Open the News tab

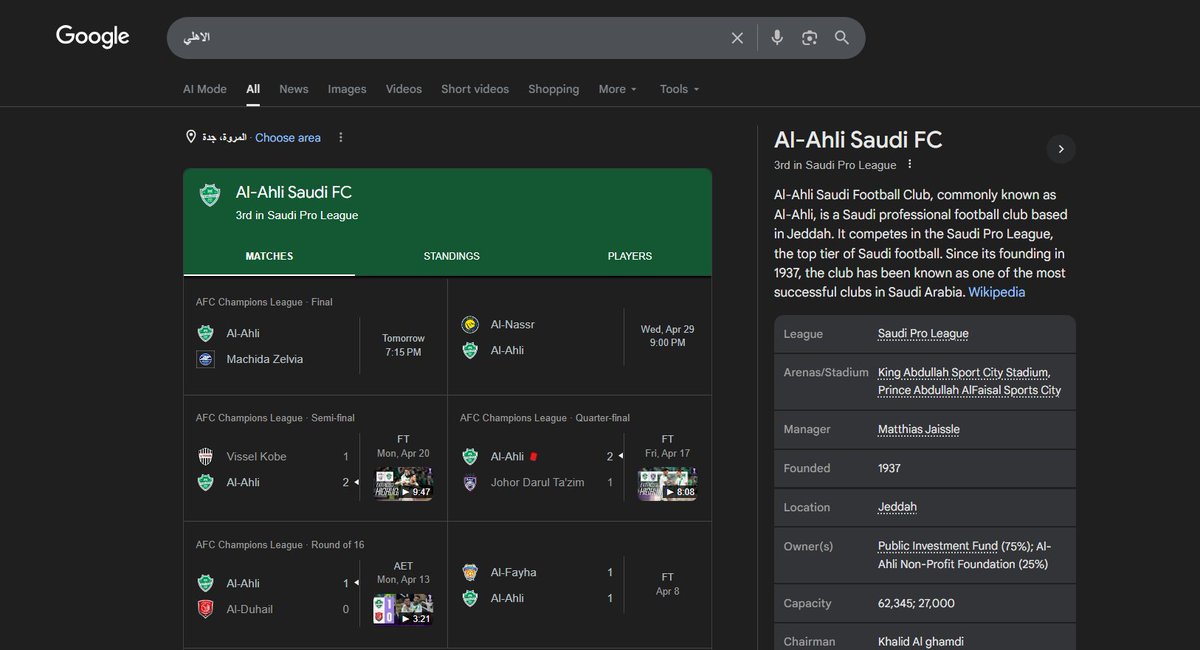[294, 89]
